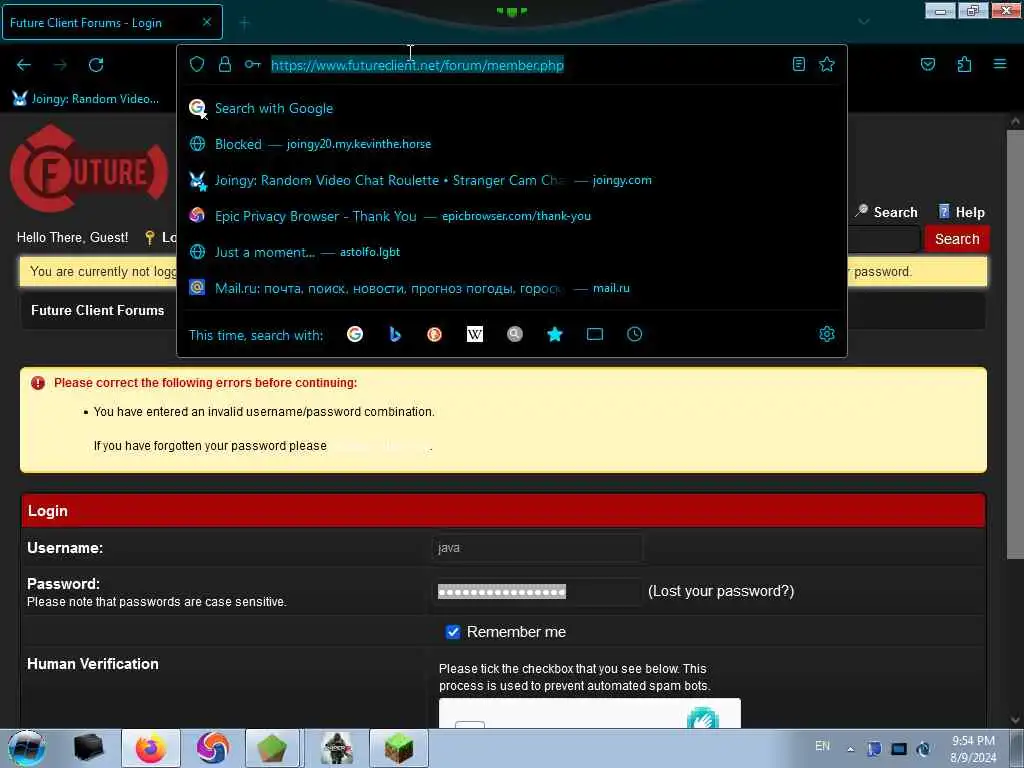Click into the Username field
1024x768 pixels.
537,548
